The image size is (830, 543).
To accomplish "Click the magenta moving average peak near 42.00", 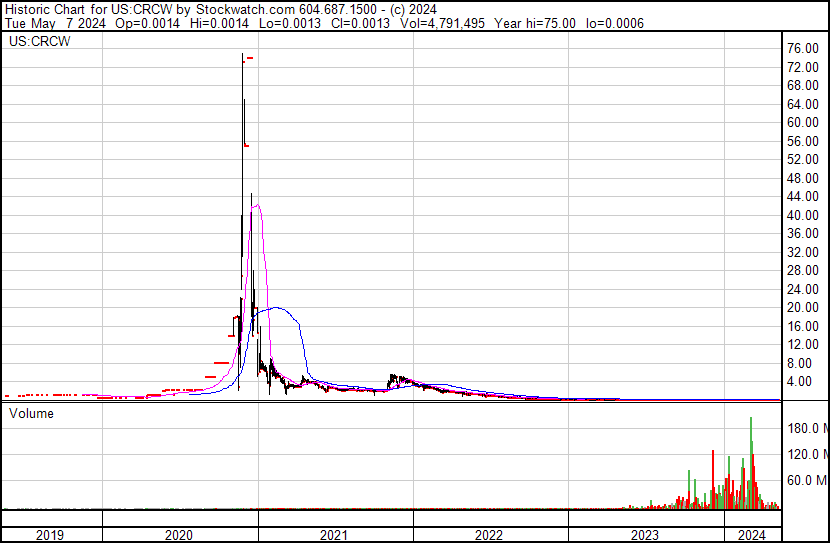I will [x=257, y=205].
